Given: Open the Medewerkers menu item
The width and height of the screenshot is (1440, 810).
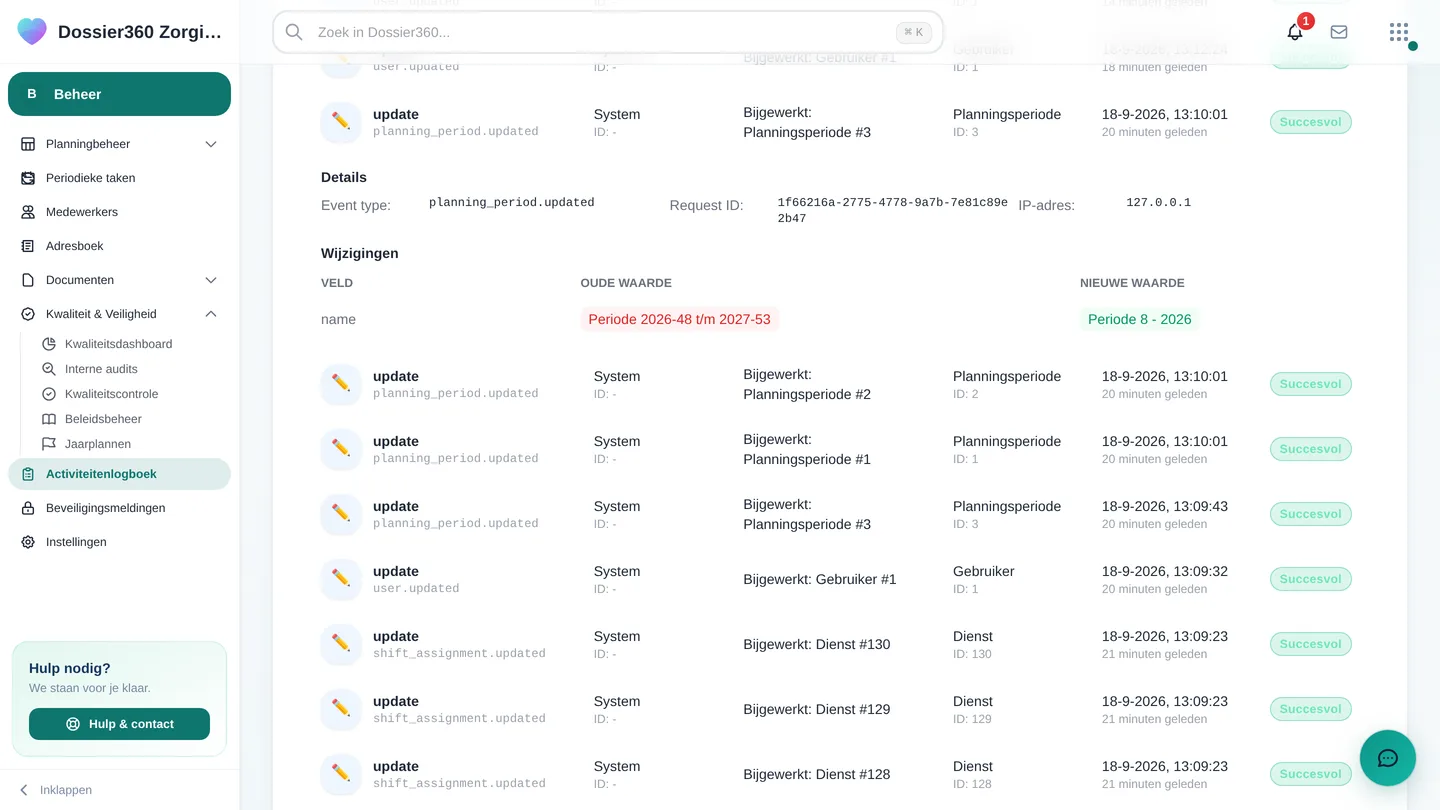Looking at the screenshot, I should [x=119, y=212].
